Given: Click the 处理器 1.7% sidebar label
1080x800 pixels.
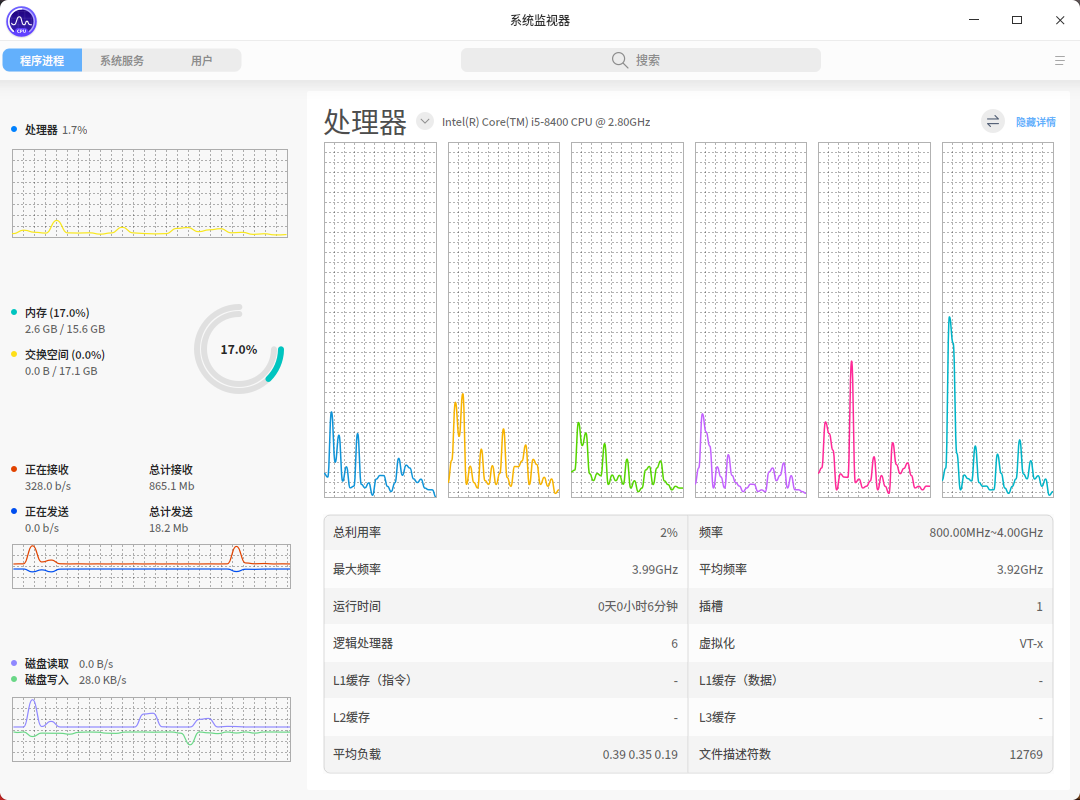Looking at the screenshot, I should 56,130.
